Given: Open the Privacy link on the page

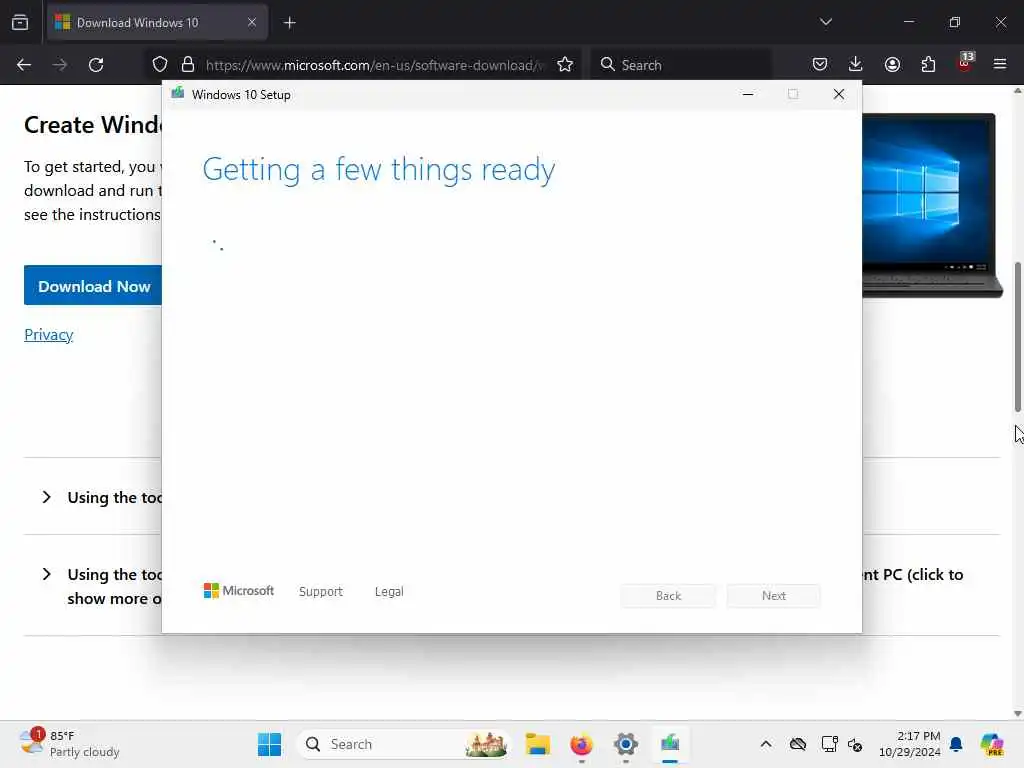Looking at the screenshot, I should [x=48, y=334].
